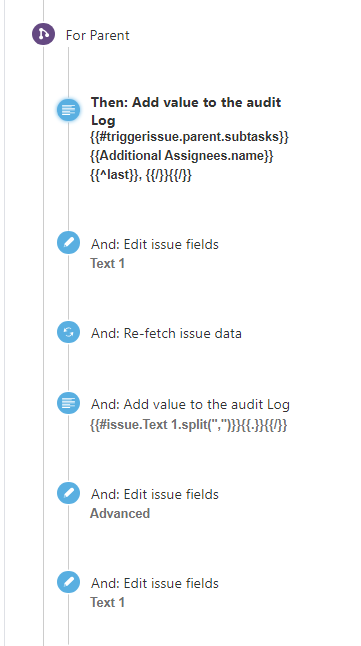Click the {{#issue.Text 1.split(",")}} smart value

(x=188, y=426)
